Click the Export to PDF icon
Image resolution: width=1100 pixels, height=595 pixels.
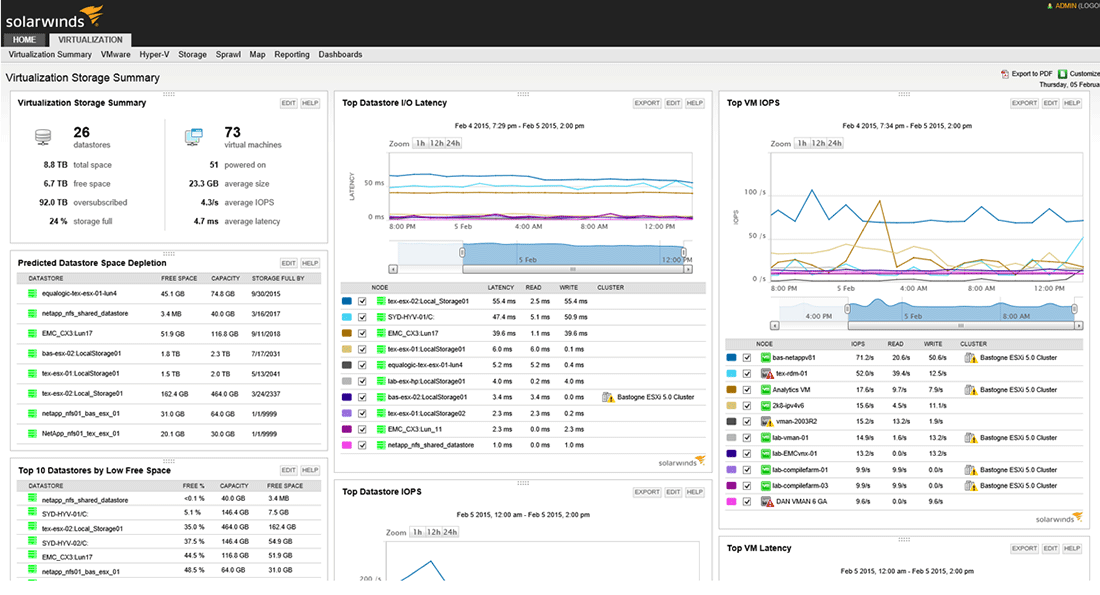[x=1005, y=74]
